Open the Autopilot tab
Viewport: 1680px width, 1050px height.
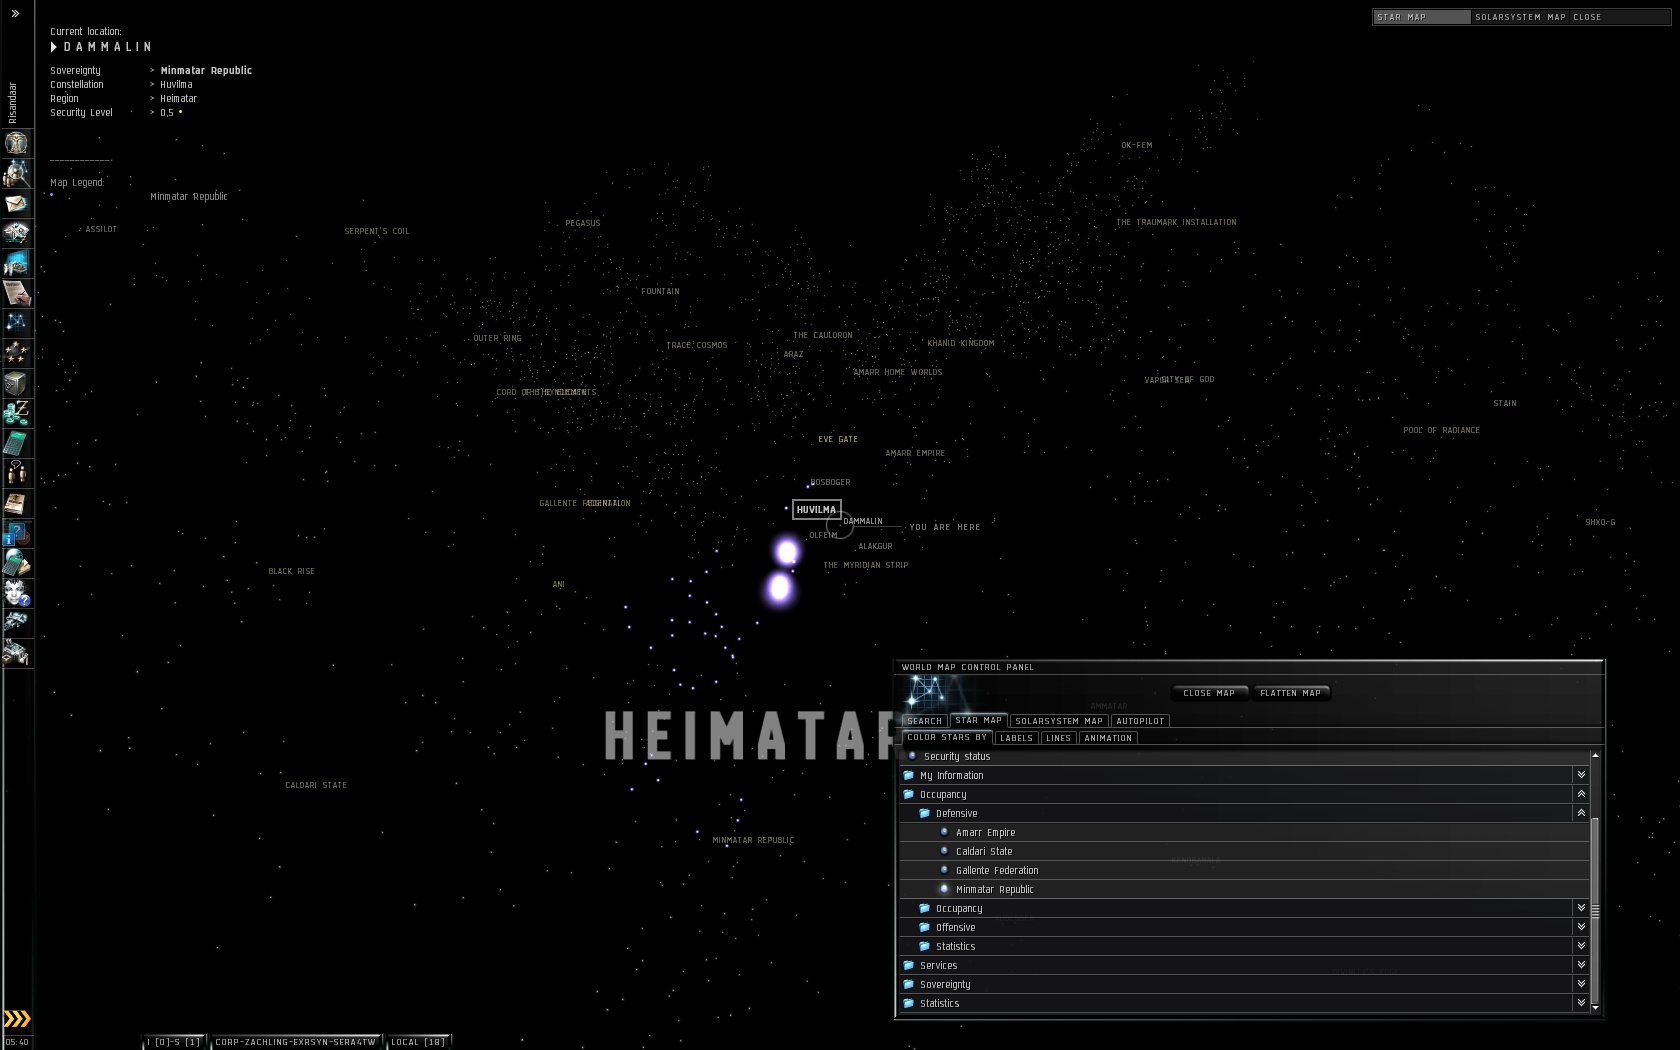[1140, 721]
